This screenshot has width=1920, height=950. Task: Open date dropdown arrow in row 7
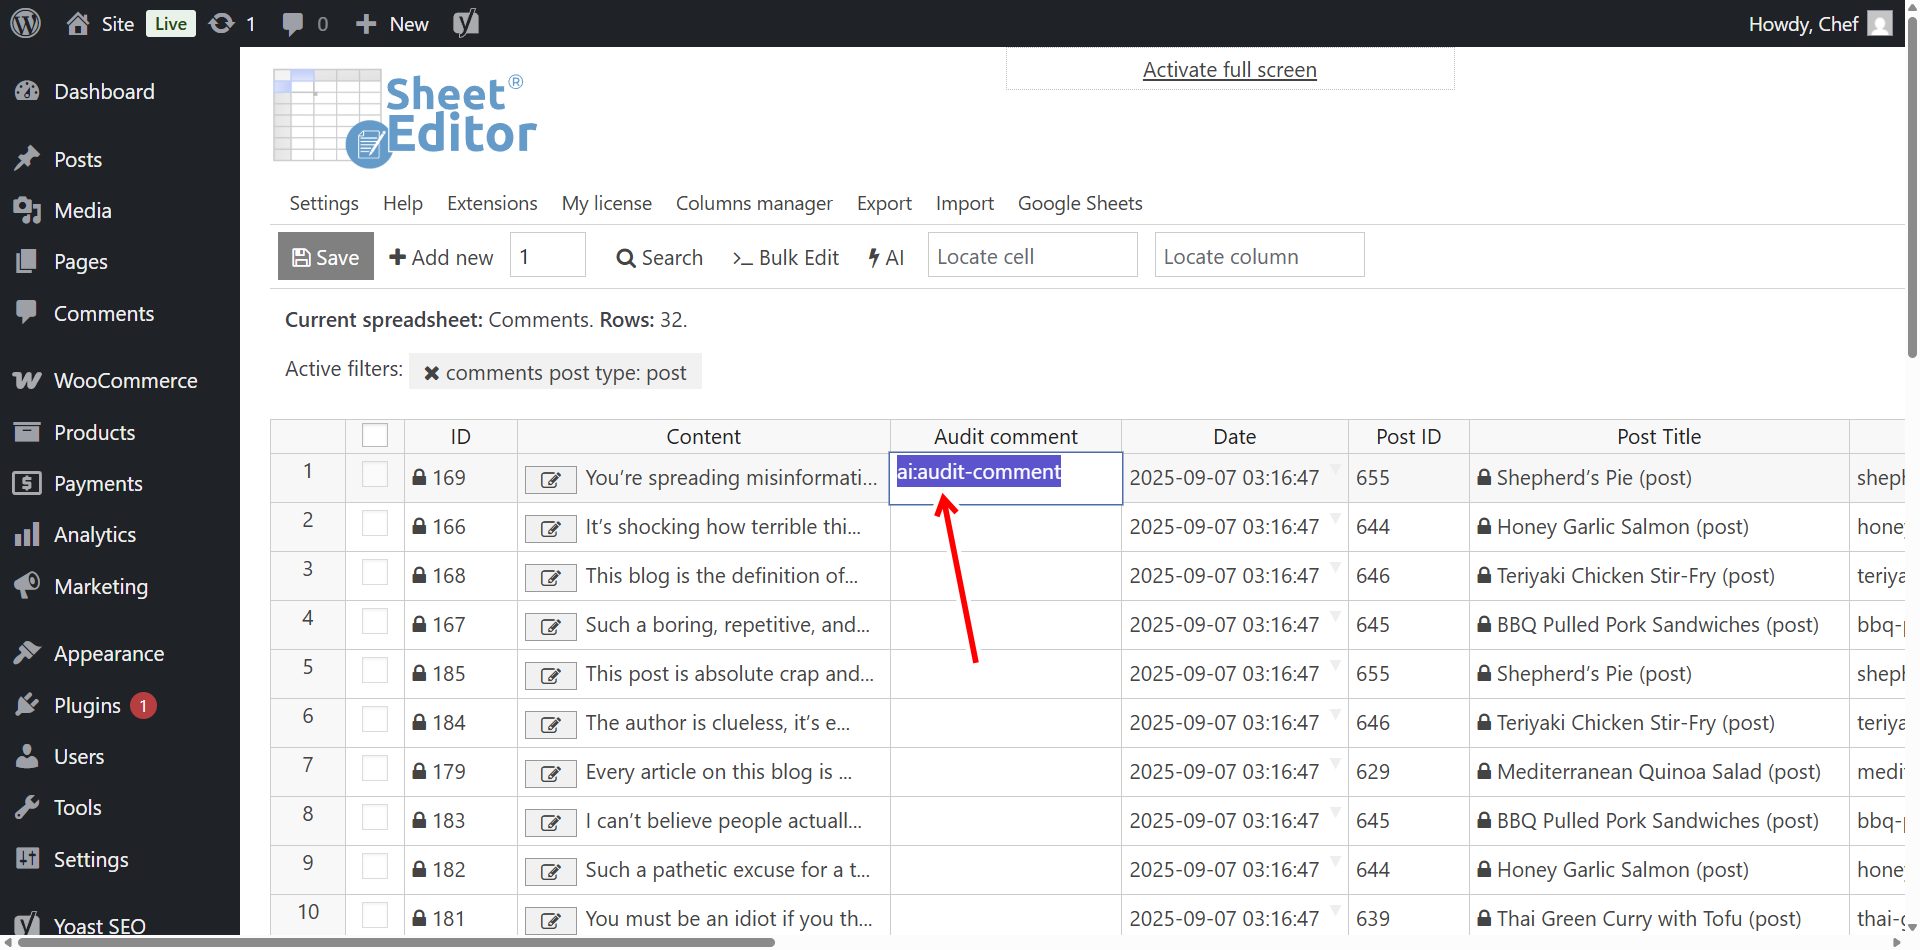[1335, 763]
